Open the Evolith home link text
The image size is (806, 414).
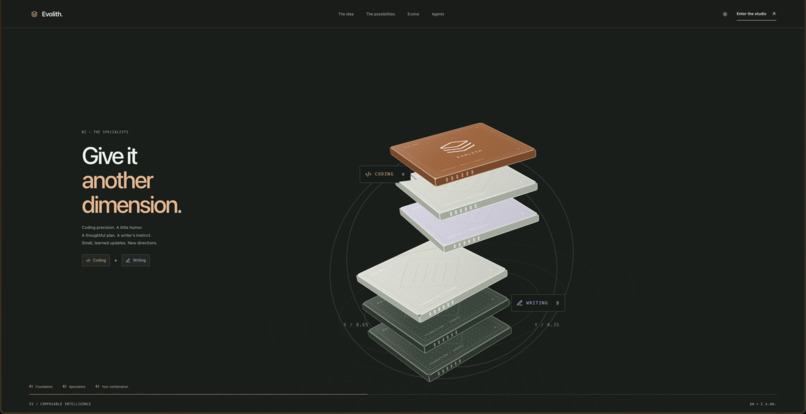[52, 14]
